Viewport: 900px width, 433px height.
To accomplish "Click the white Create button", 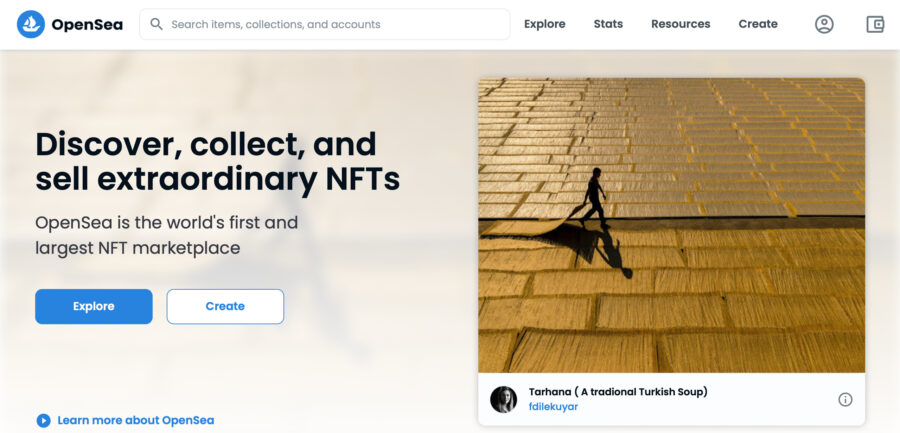I will pos(225,307).
